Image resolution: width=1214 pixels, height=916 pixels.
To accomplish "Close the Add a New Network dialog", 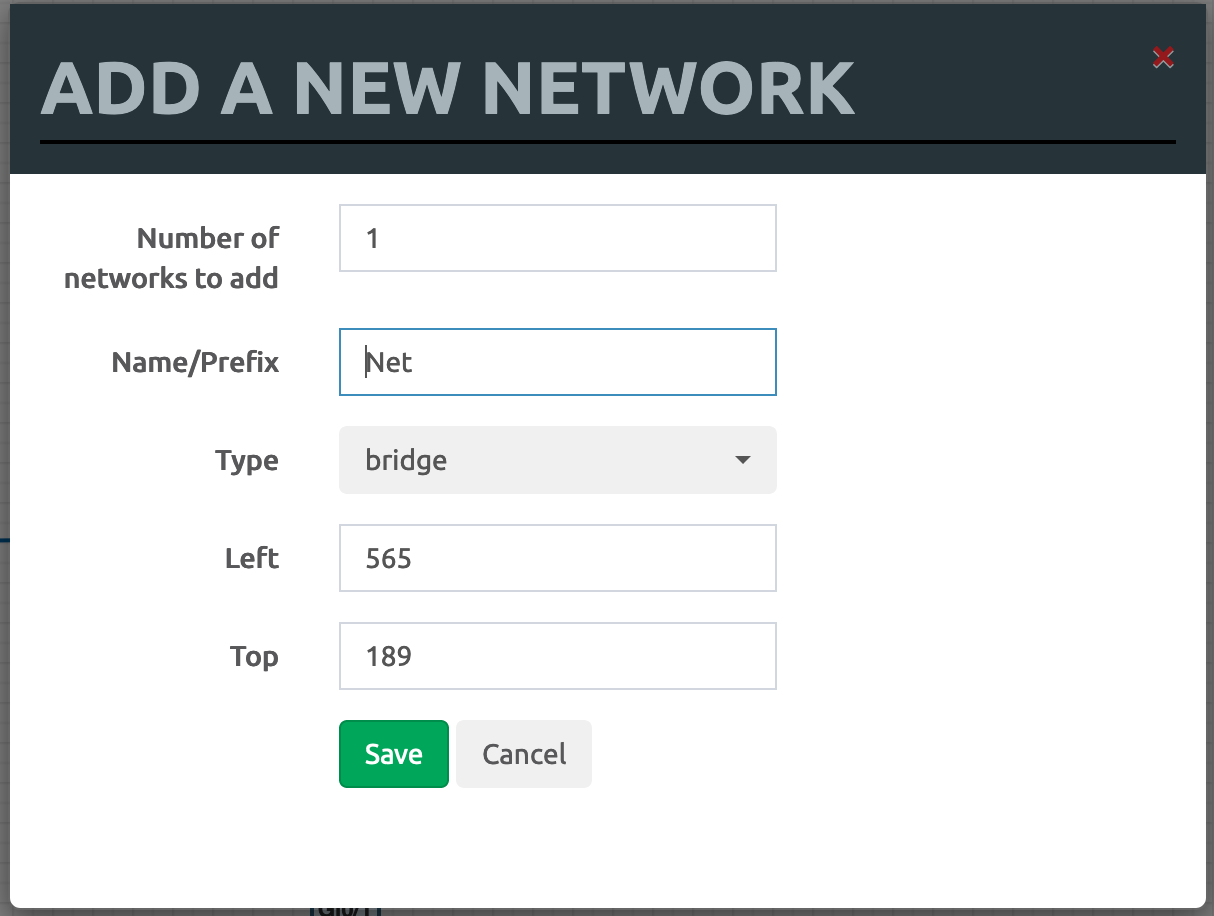I will tap(1162, 57).
